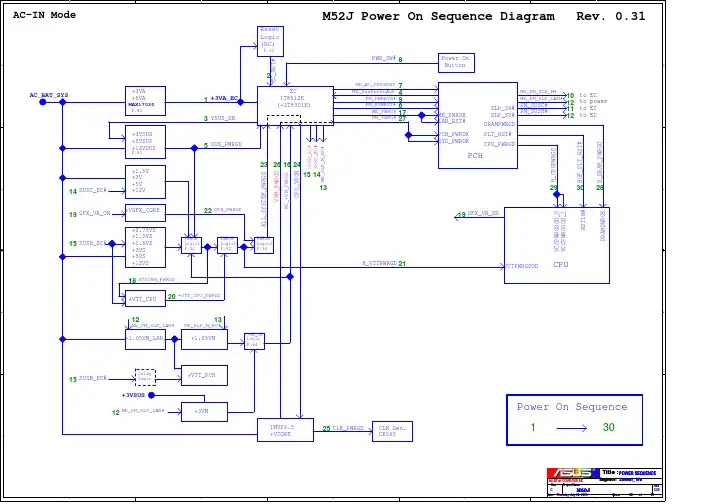Click the ASUS logo in title block
This screenshot has height=504, width=713.
point(573,473)
